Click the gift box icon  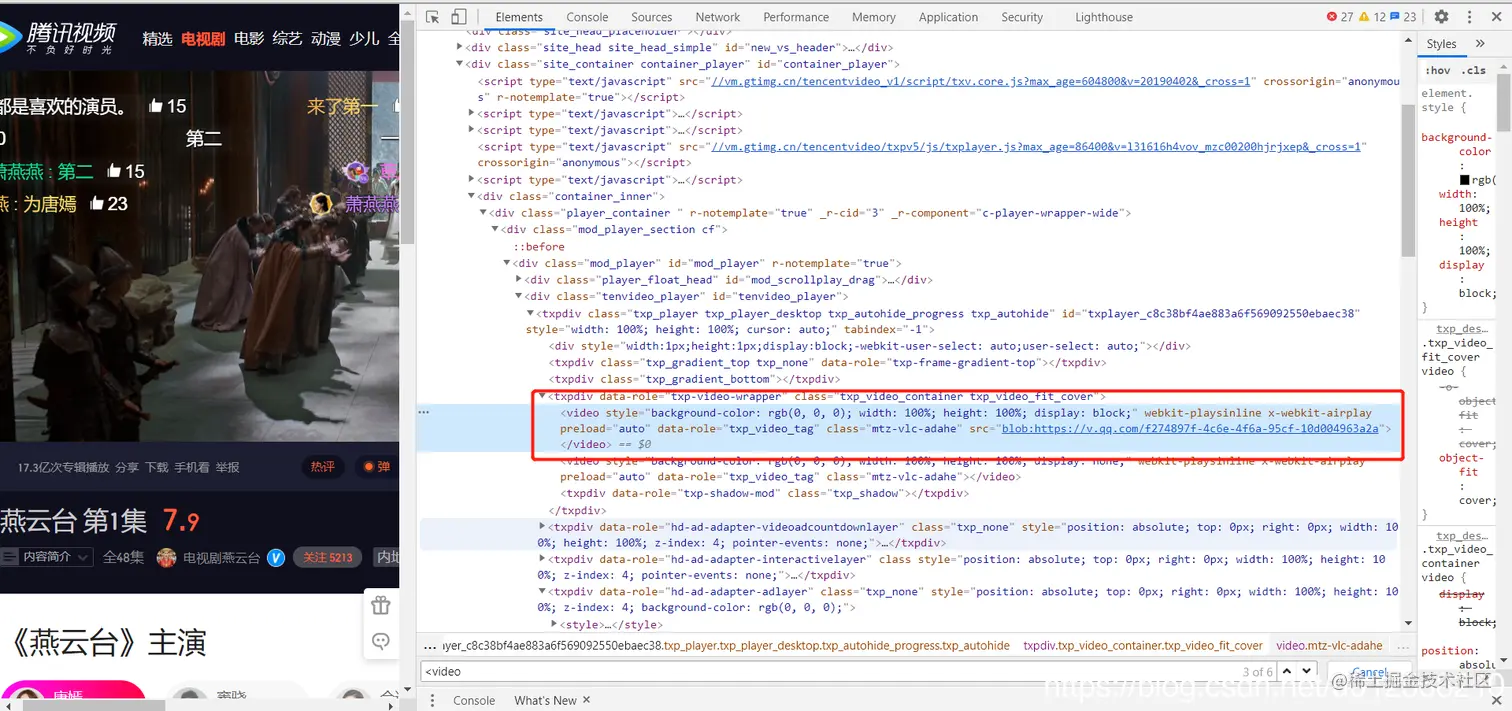pos(380,606)
